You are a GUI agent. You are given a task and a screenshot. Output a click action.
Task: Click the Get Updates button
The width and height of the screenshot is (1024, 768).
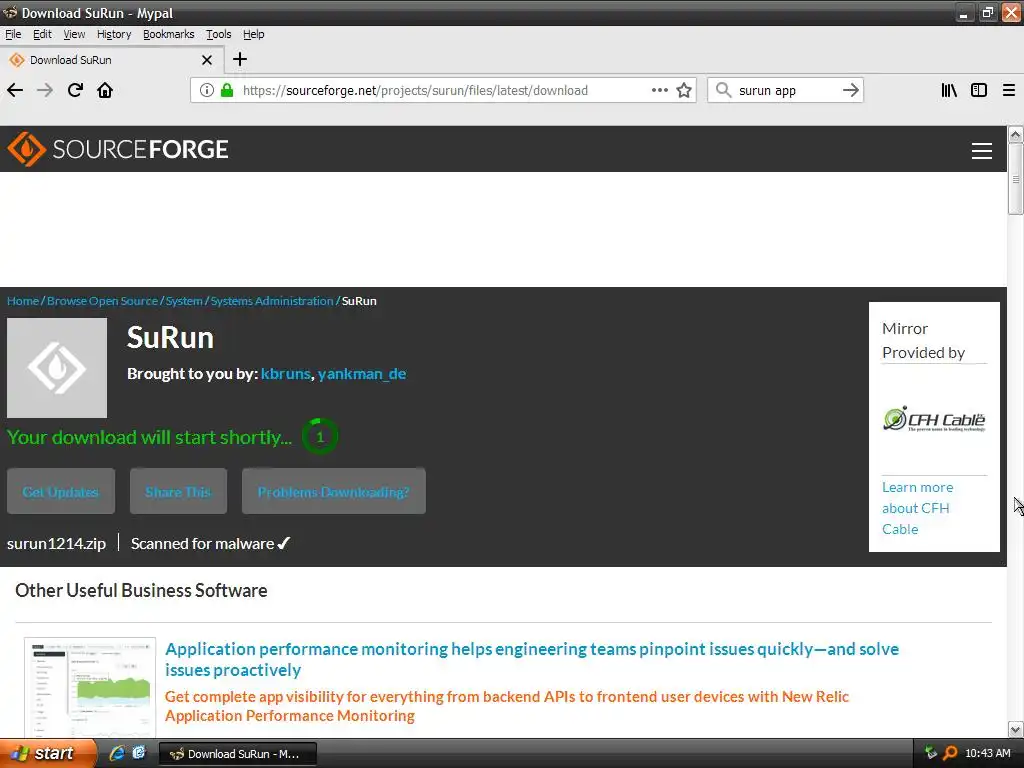click(61, 491)
